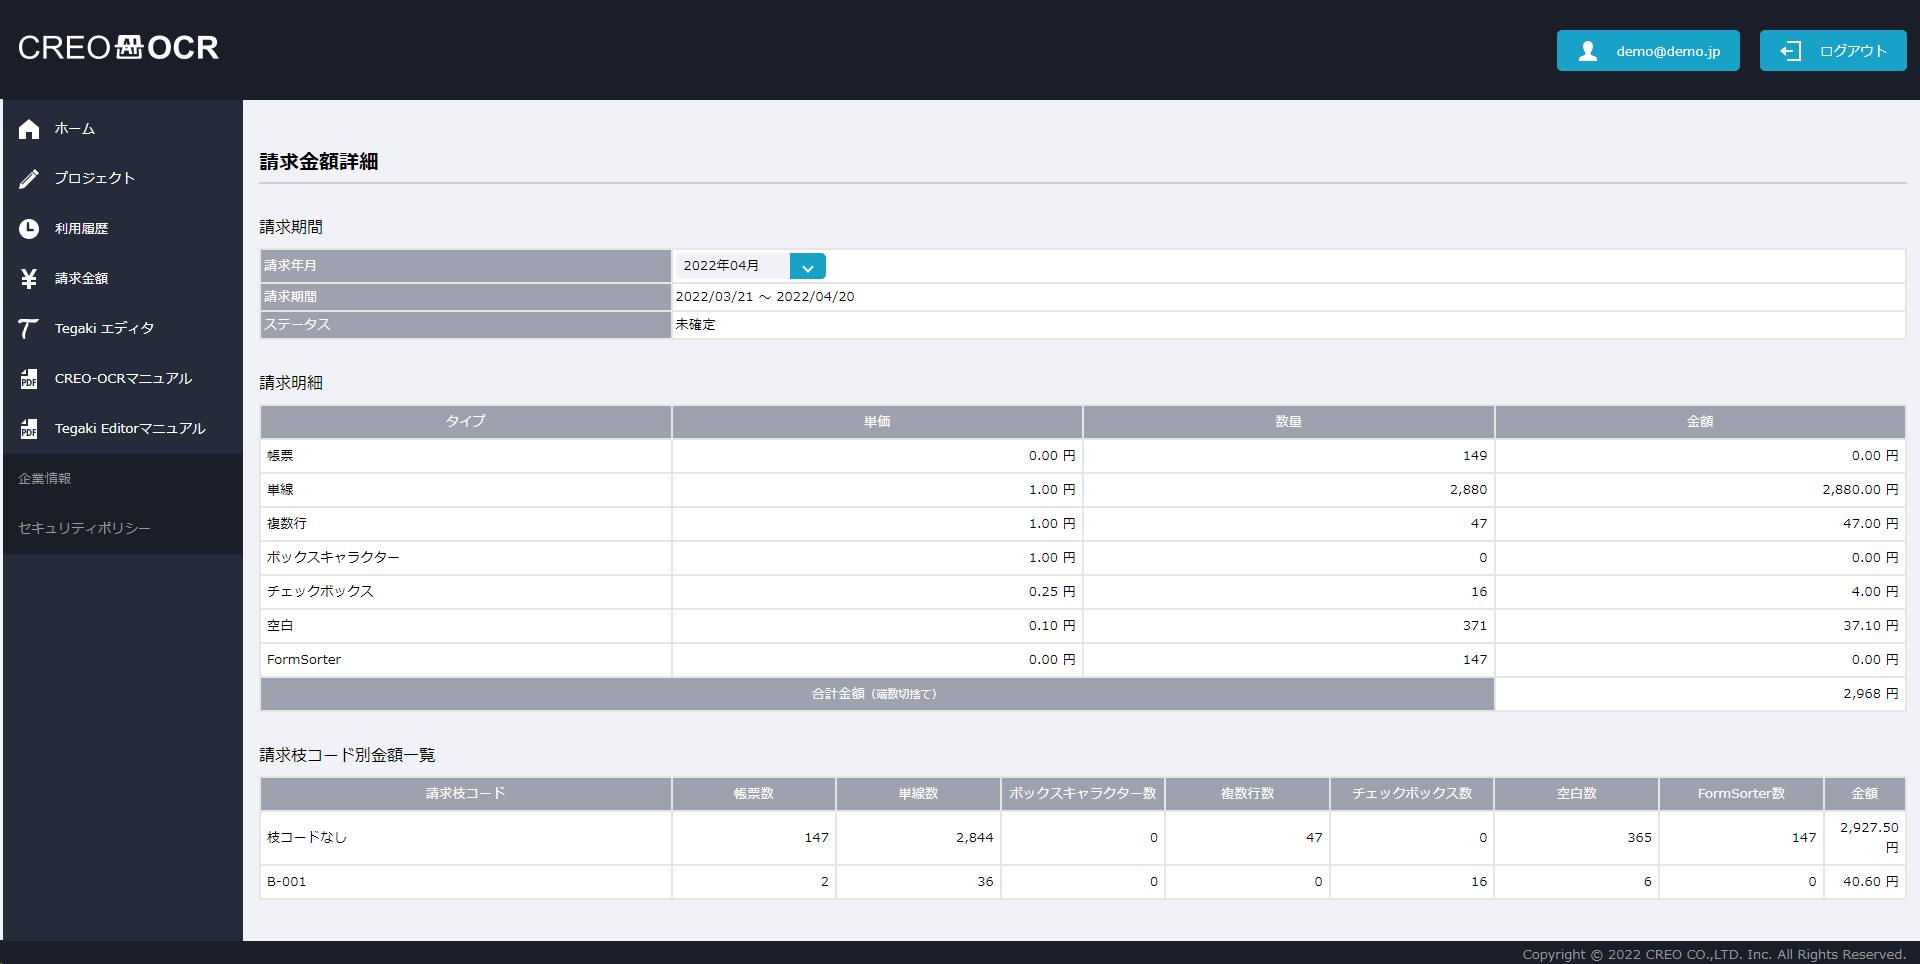The width and height of the screenshot is (1920, 964).
Task: Select セキュリティポリシー in the sidebar
Action: (84, 528)
